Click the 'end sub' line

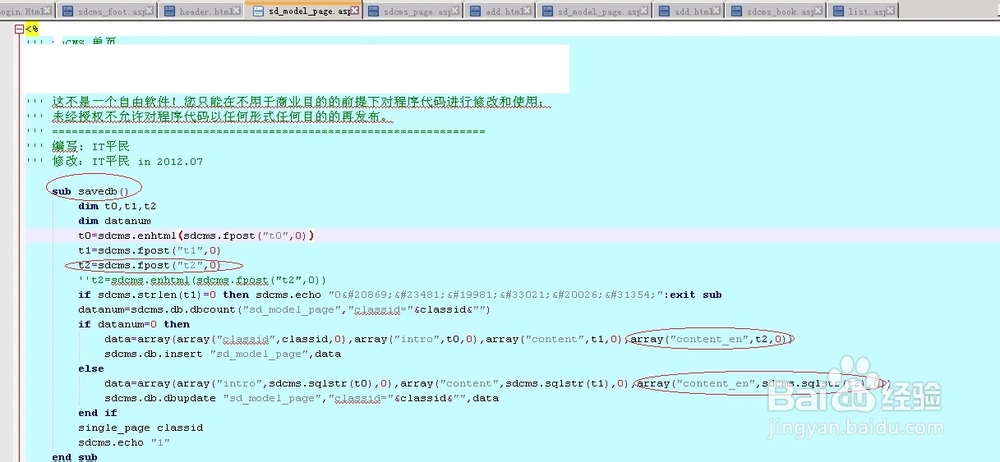click(75, 456)
